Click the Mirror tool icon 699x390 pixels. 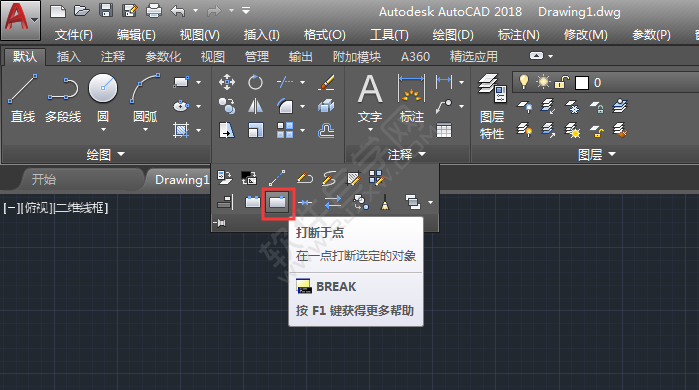(x=255, y=106)
